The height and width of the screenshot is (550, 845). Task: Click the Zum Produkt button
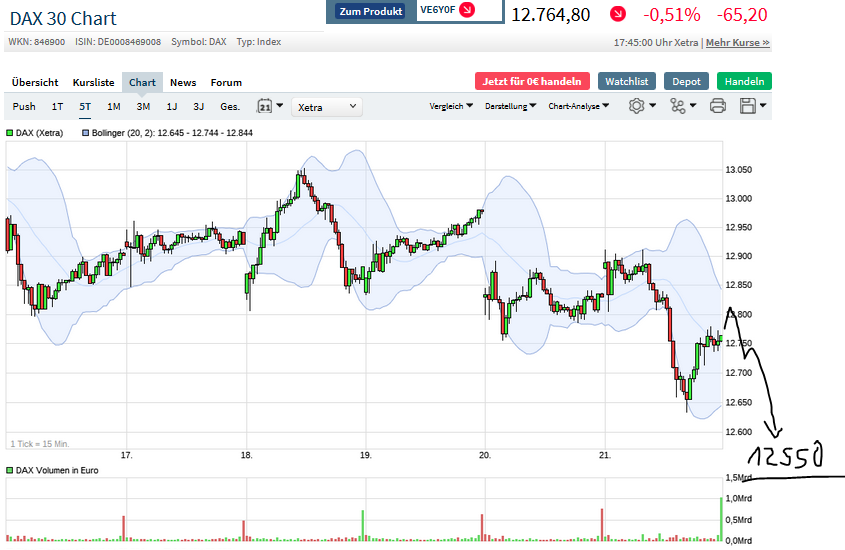[x=371, y=11]
